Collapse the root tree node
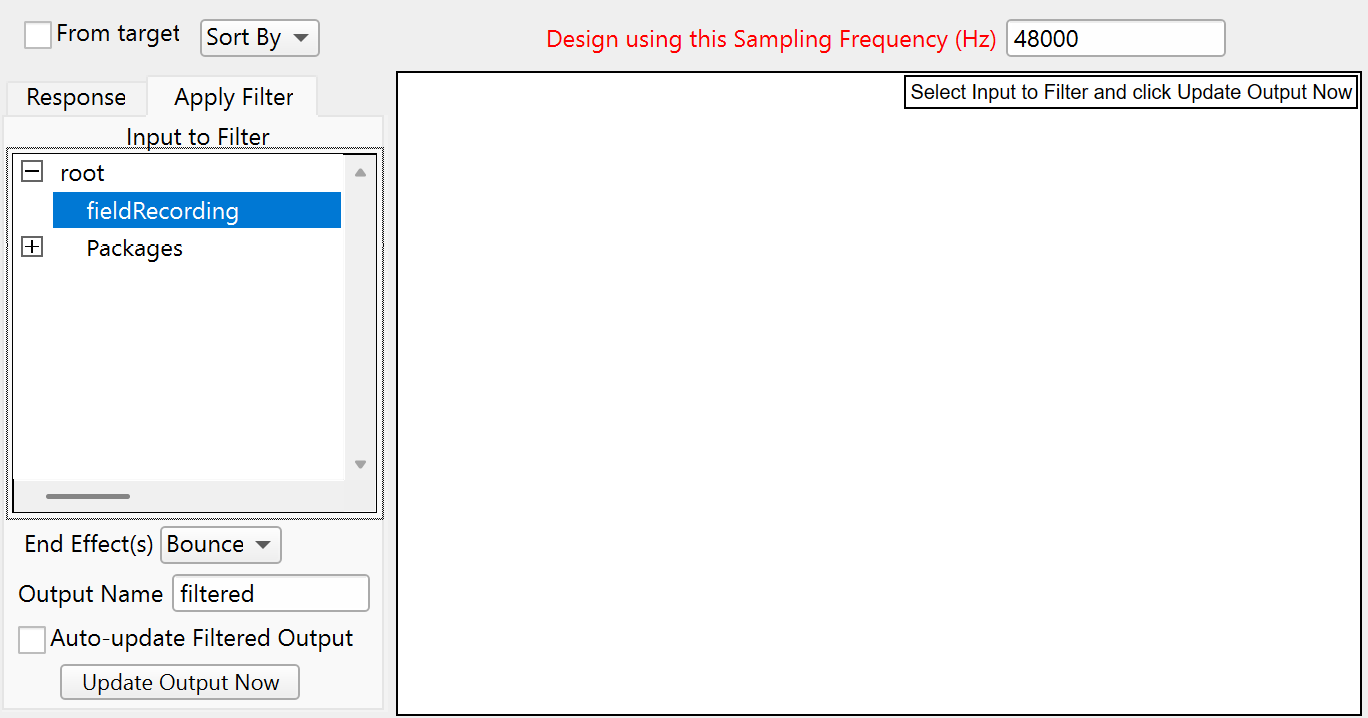 [x=32, y=172]
